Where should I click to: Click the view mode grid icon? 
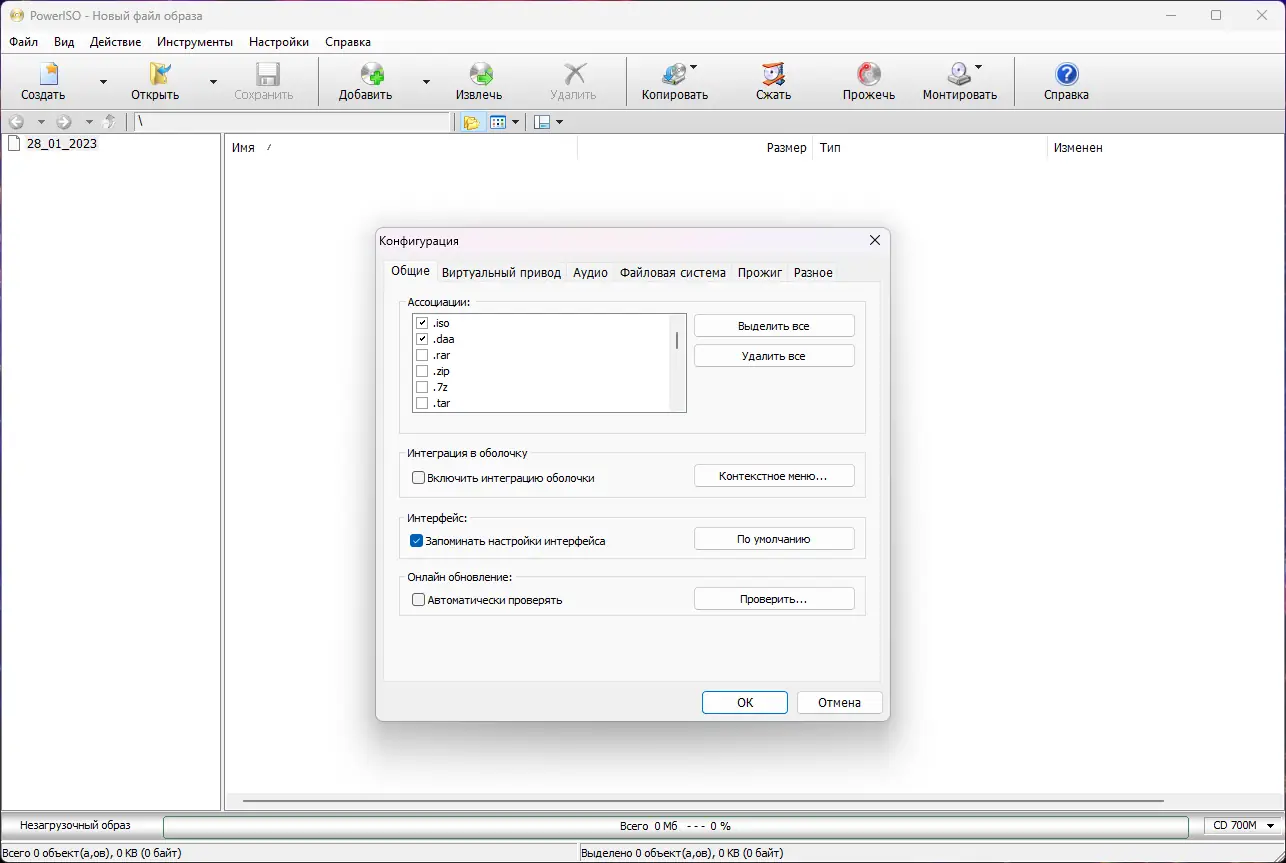(497, 122)
